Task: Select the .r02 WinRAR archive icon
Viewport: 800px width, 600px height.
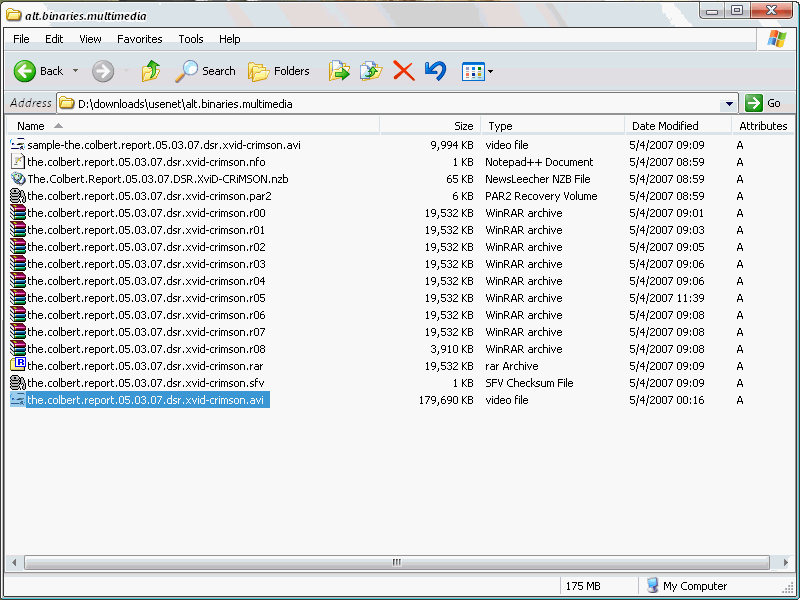Action: [x=18, y=247]
